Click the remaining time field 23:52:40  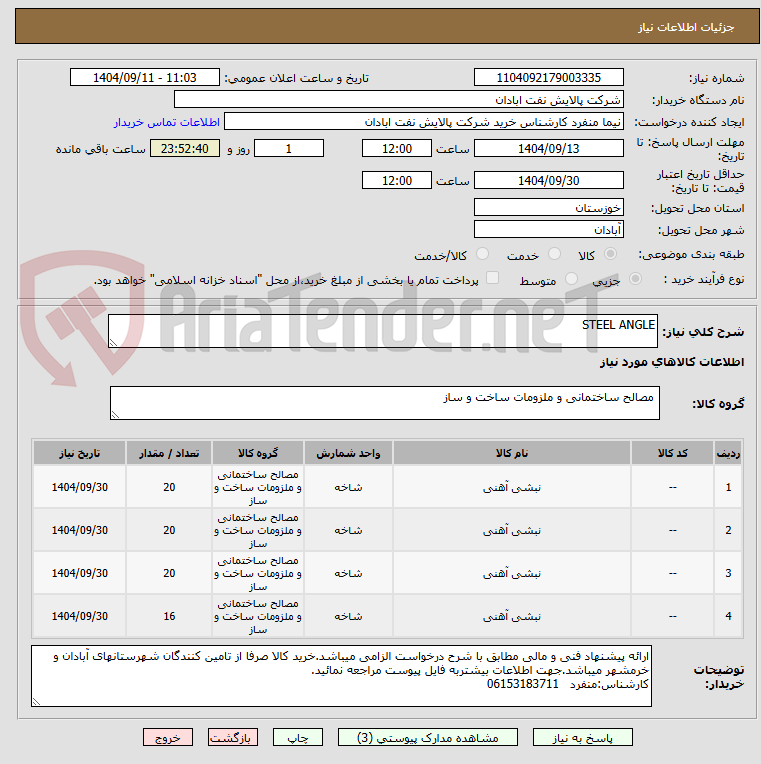185,148
